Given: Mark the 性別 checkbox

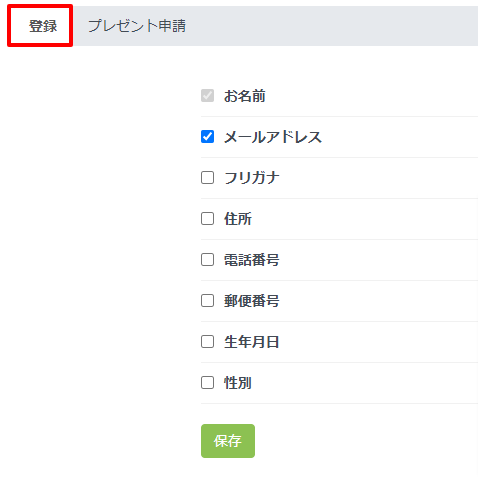Looking at the screenshot, I should (x=207, y=383).
